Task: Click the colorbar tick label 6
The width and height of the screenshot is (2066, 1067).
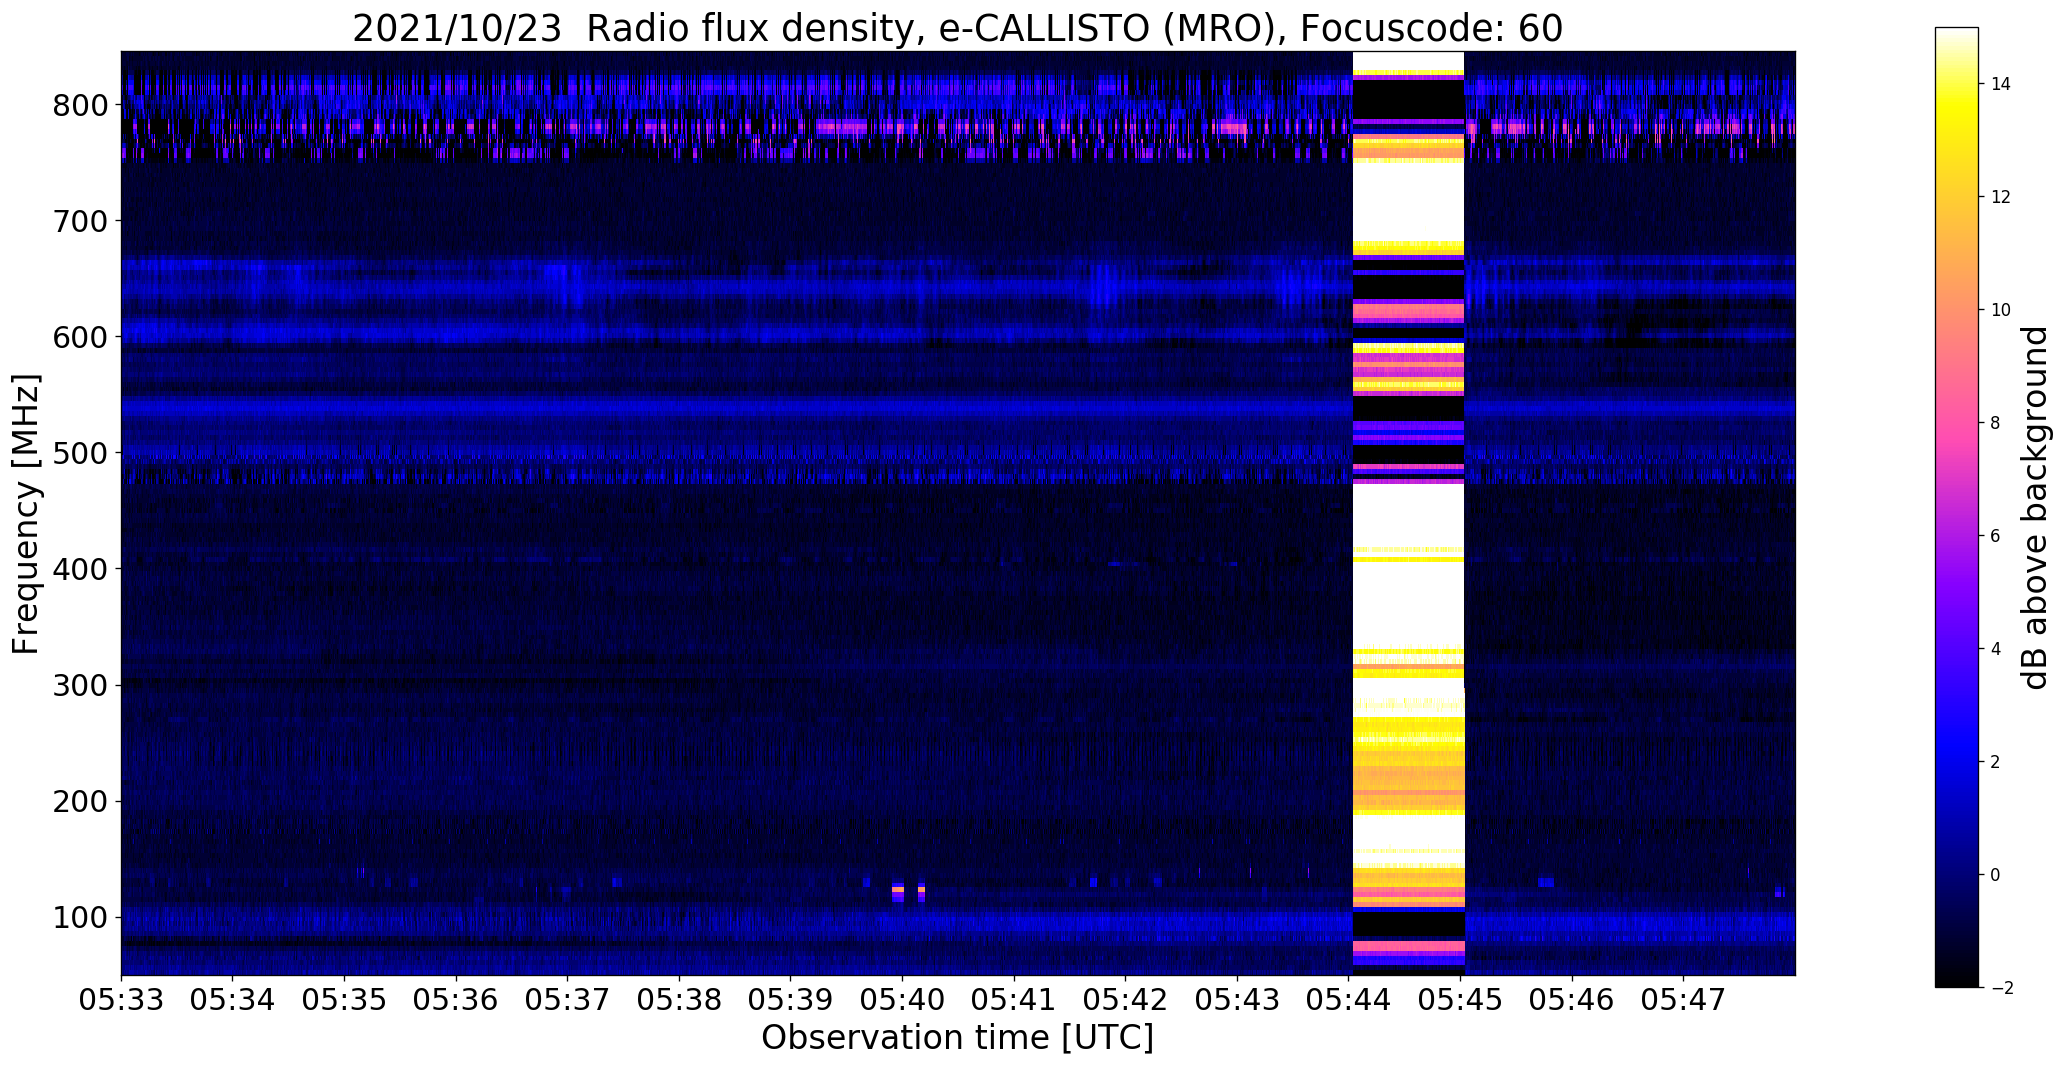Action: coord(1996,536)
